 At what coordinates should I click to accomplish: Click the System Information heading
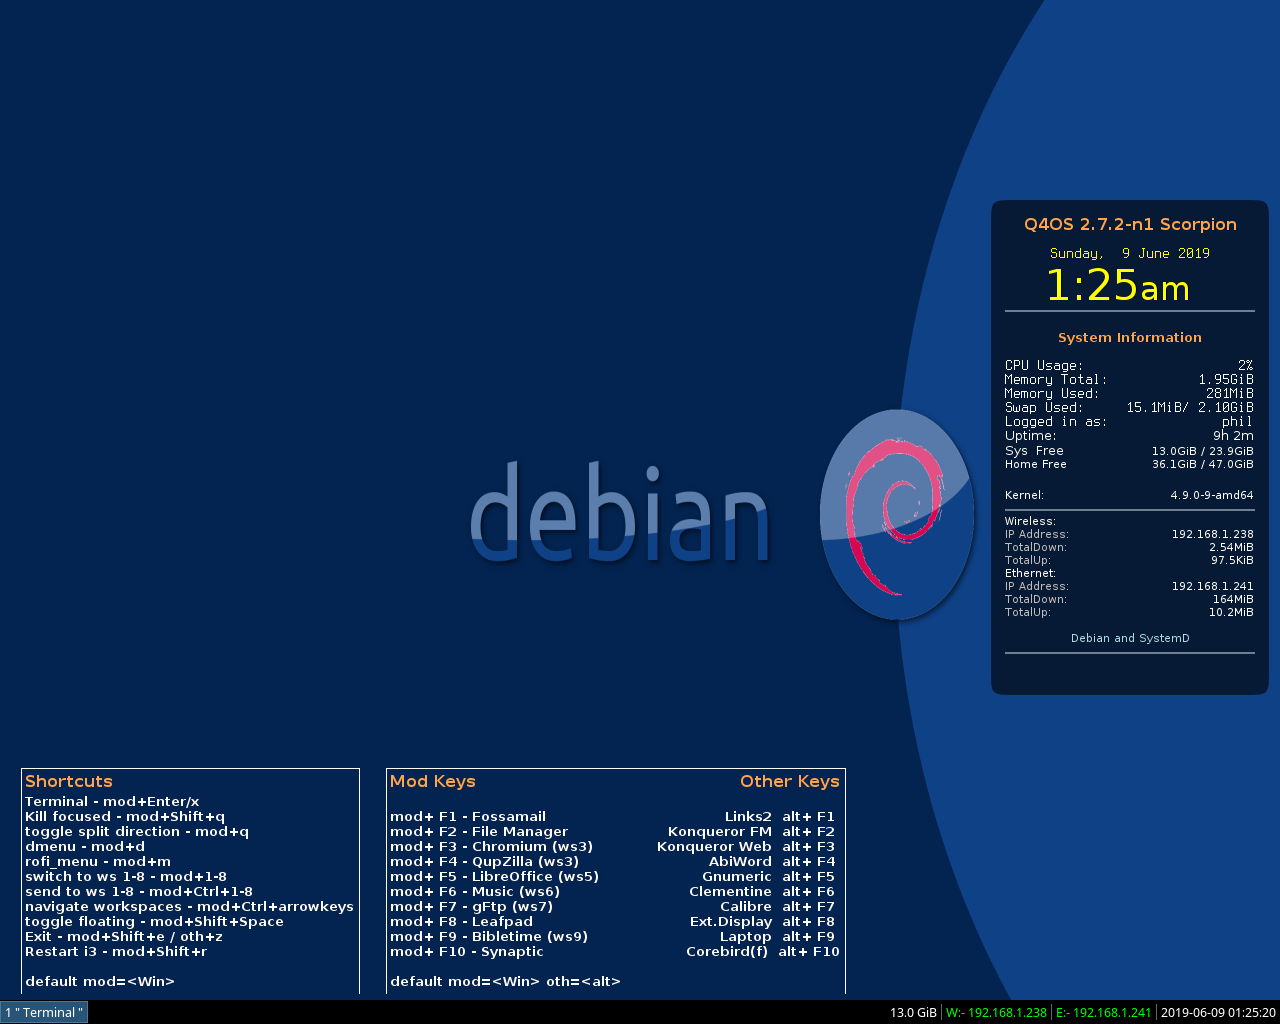[x=1130, y=337]
